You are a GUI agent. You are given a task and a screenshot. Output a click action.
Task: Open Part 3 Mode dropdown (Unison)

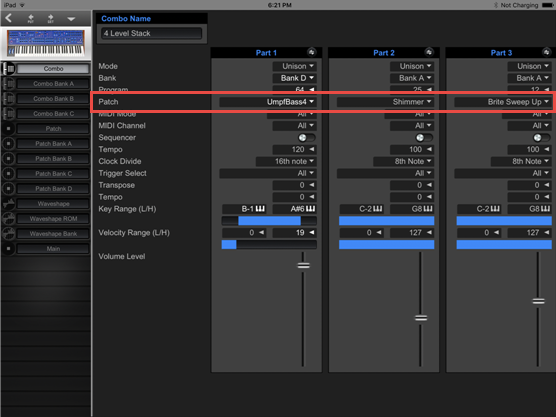[x=529, y=66]
